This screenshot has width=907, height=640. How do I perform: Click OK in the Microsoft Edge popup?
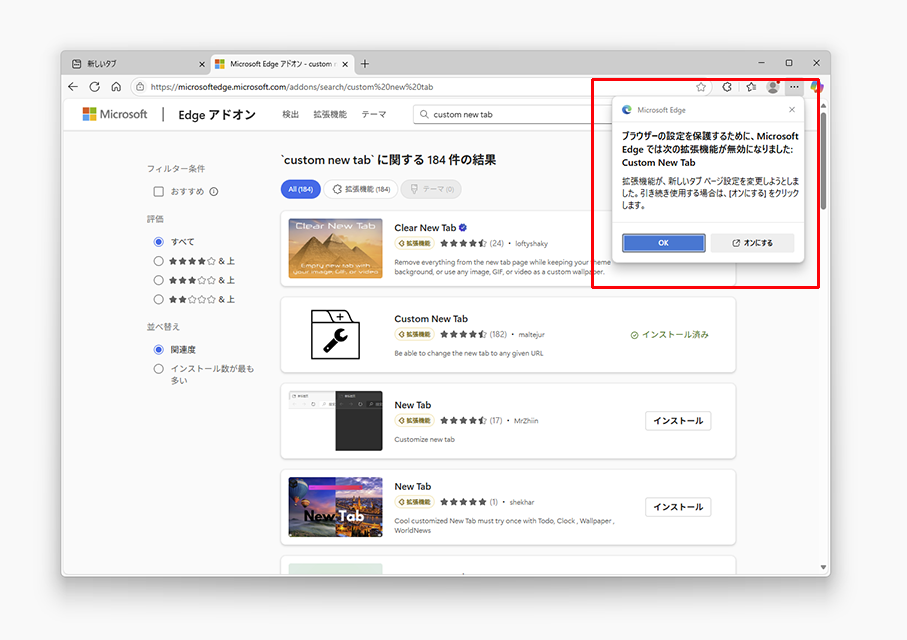click(x=663, y=243)
